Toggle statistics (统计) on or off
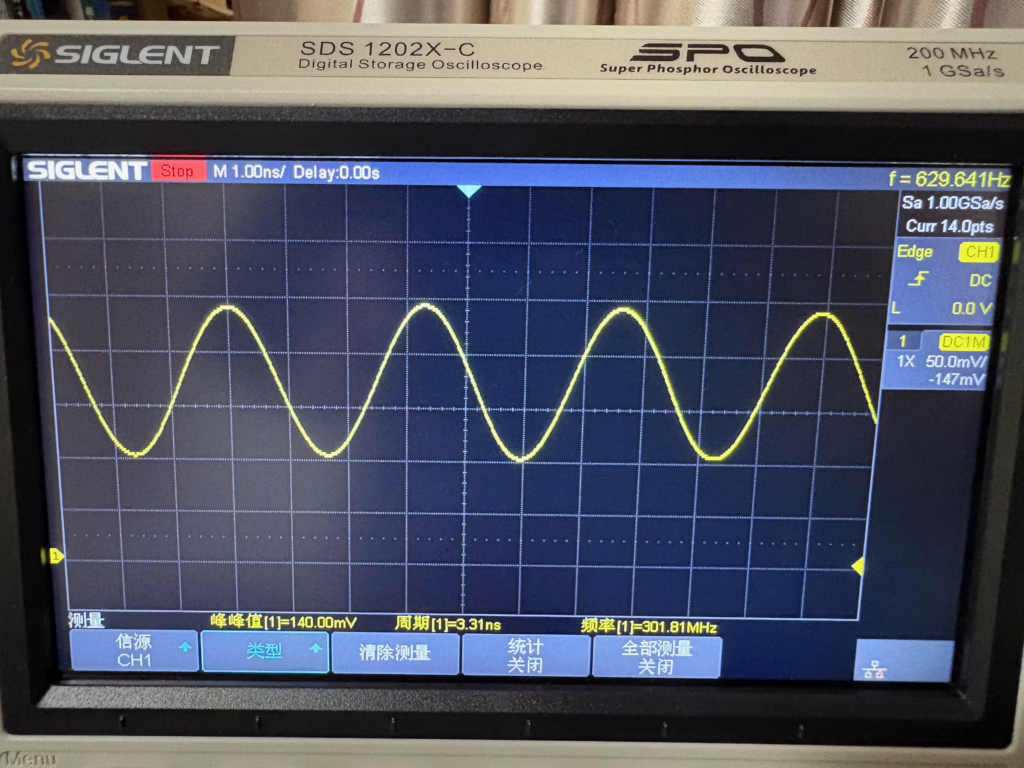This screenshot has height=768, width=1024. coord(525,655)
